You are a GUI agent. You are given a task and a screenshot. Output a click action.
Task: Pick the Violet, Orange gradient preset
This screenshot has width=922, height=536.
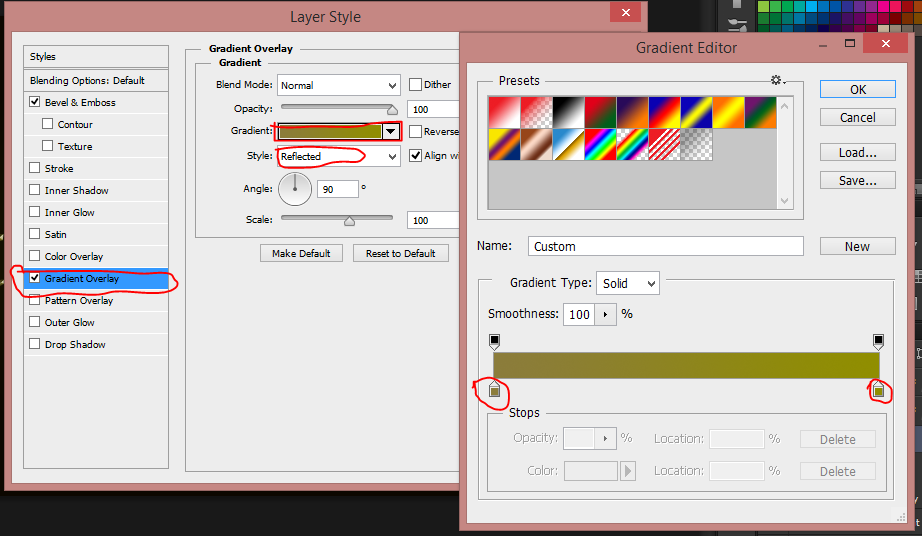coord(633,112)
